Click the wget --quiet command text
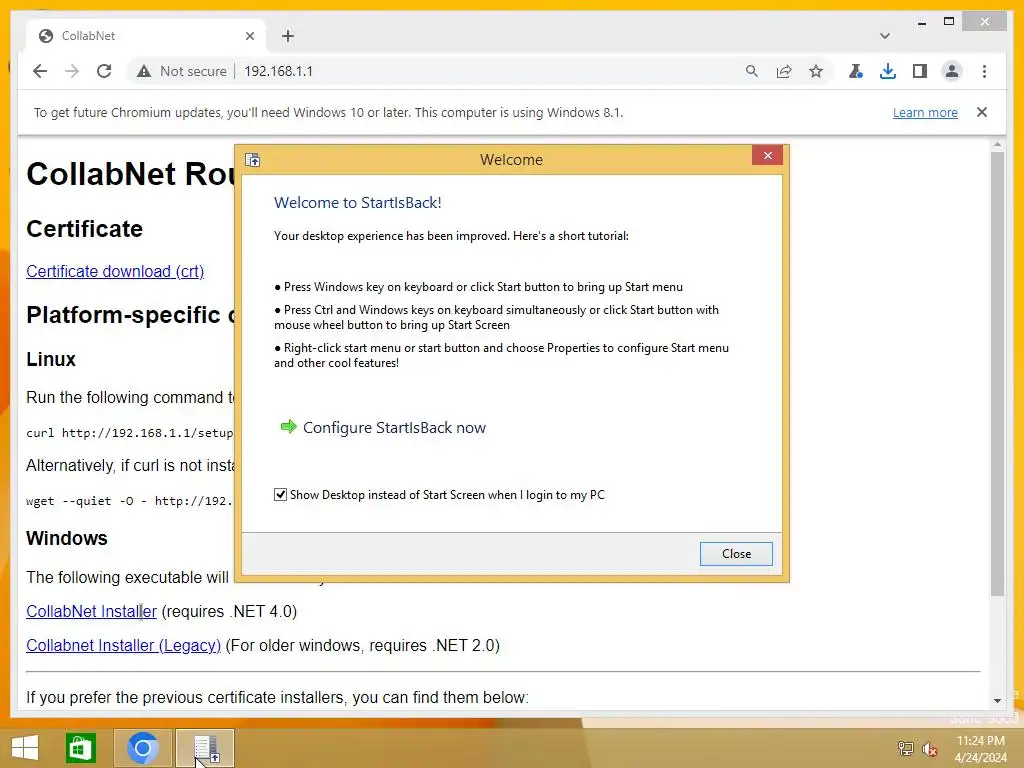1024x768 pixels. (130, 501)
